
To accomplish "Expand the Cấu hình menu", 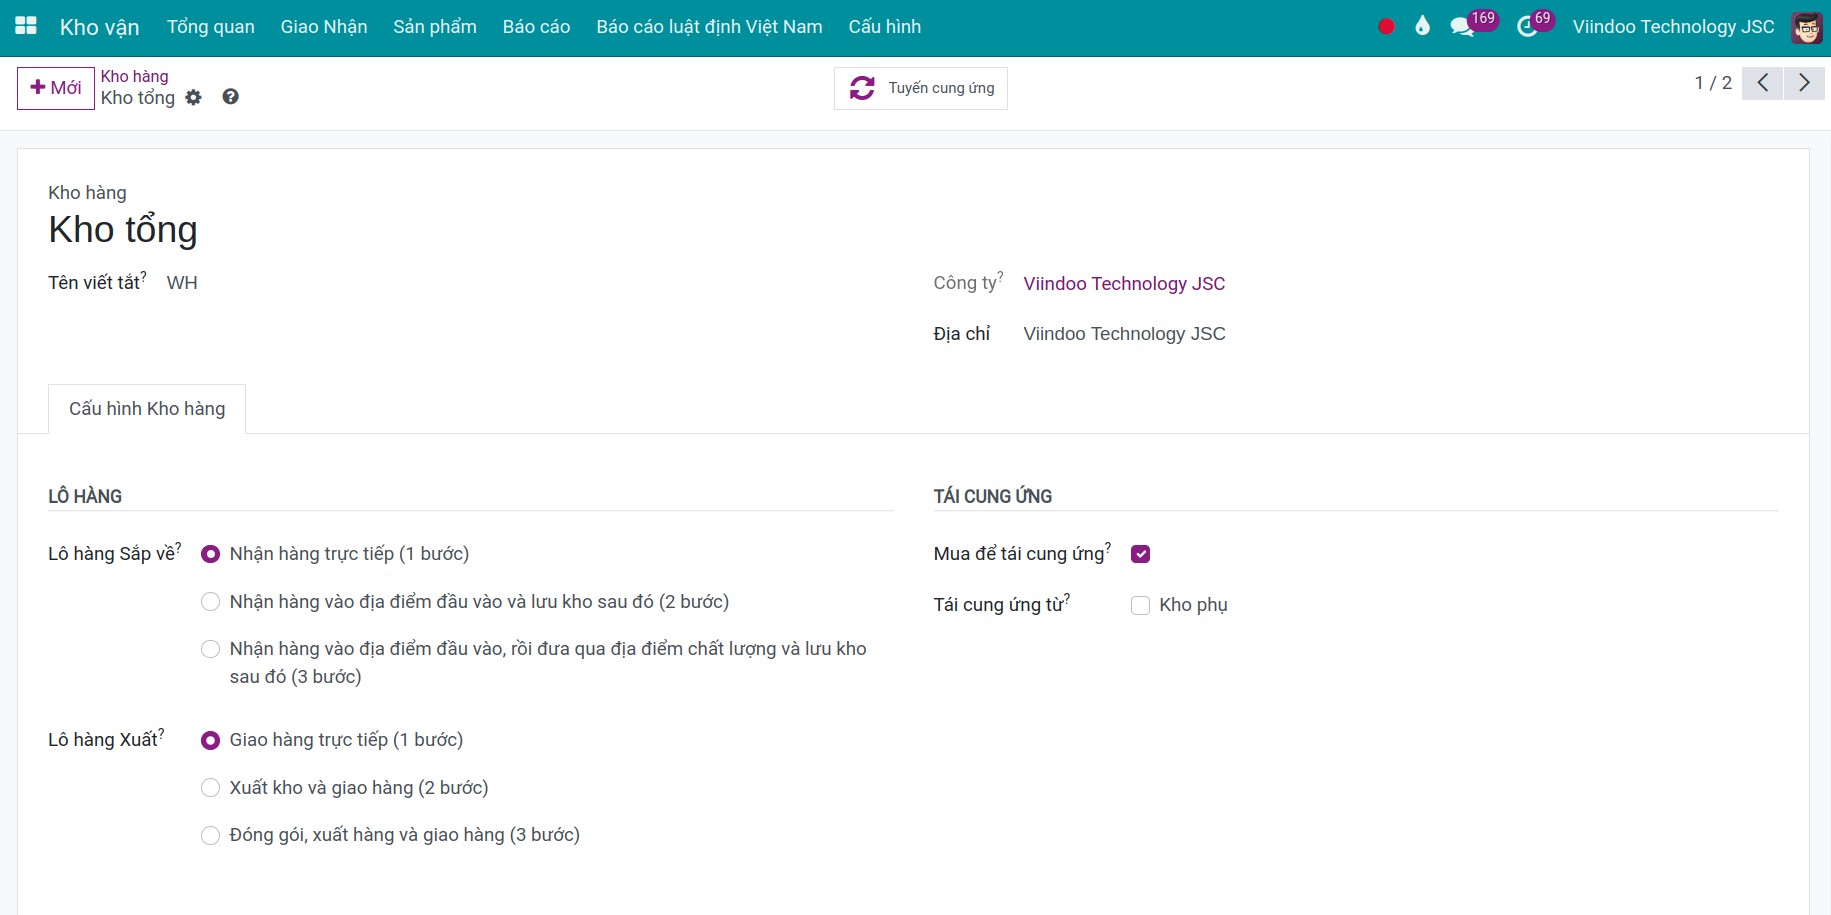I will coord(884,27).
